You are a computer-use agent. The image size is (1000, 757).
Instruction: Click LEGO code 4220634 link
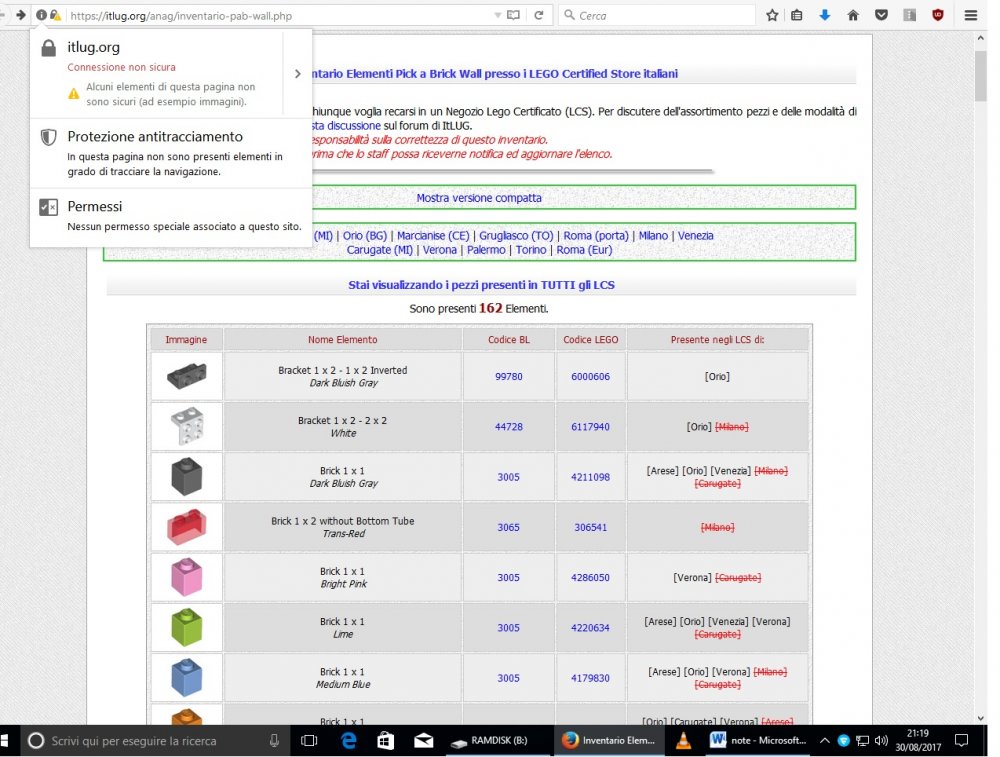590,628
